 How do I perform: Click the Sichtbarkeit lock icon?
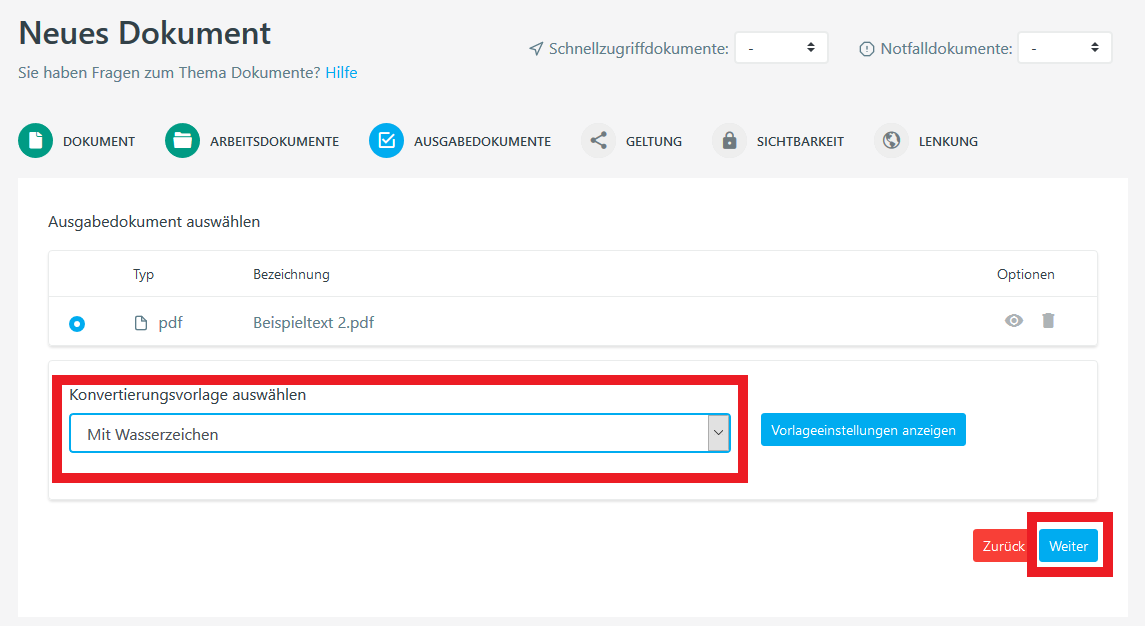click(729, 141)
